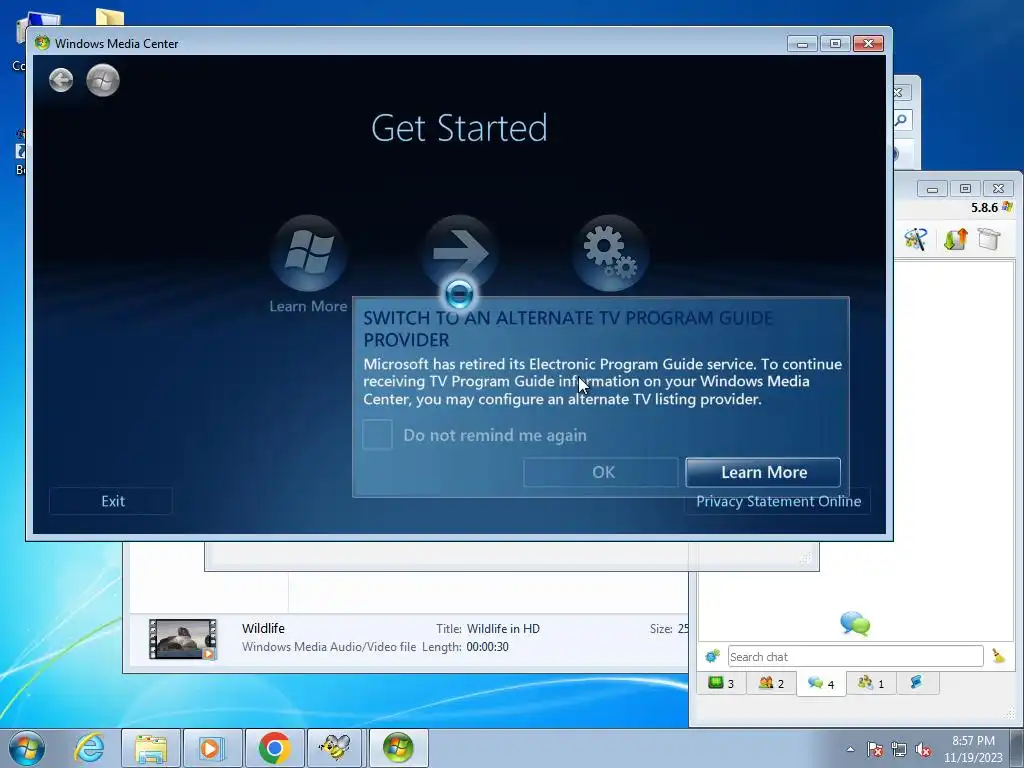Click the gear icon left of Search chat

(712, 656)
